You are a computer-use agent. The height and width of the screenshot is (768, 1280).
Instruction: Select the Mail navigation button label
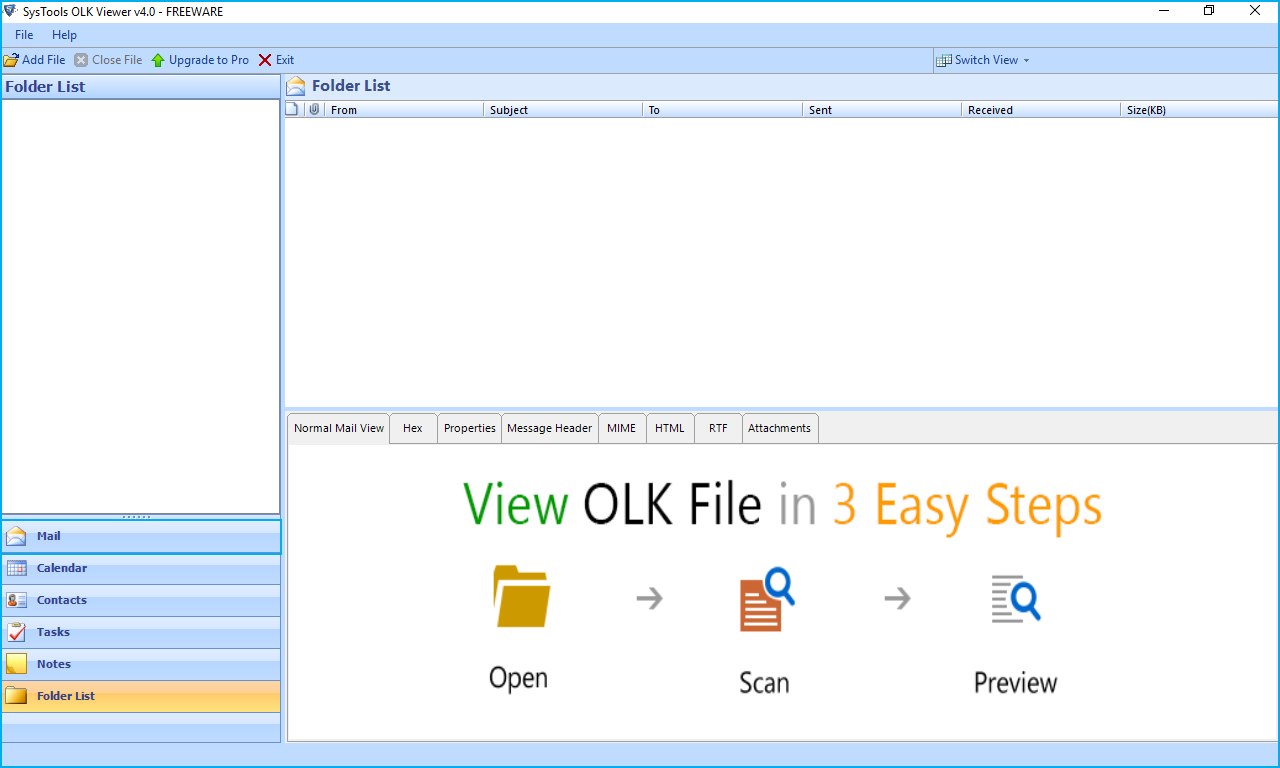point(49,536)
